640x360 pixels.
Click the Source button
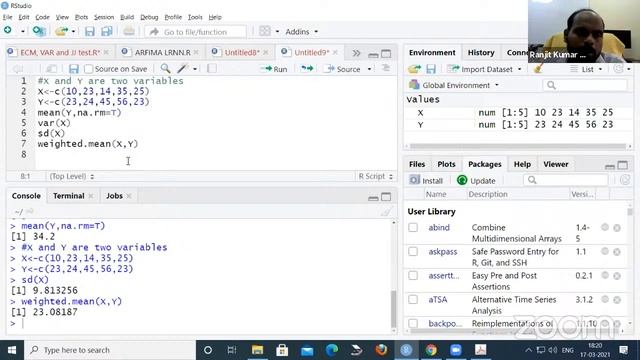click(x=343, y=69)
